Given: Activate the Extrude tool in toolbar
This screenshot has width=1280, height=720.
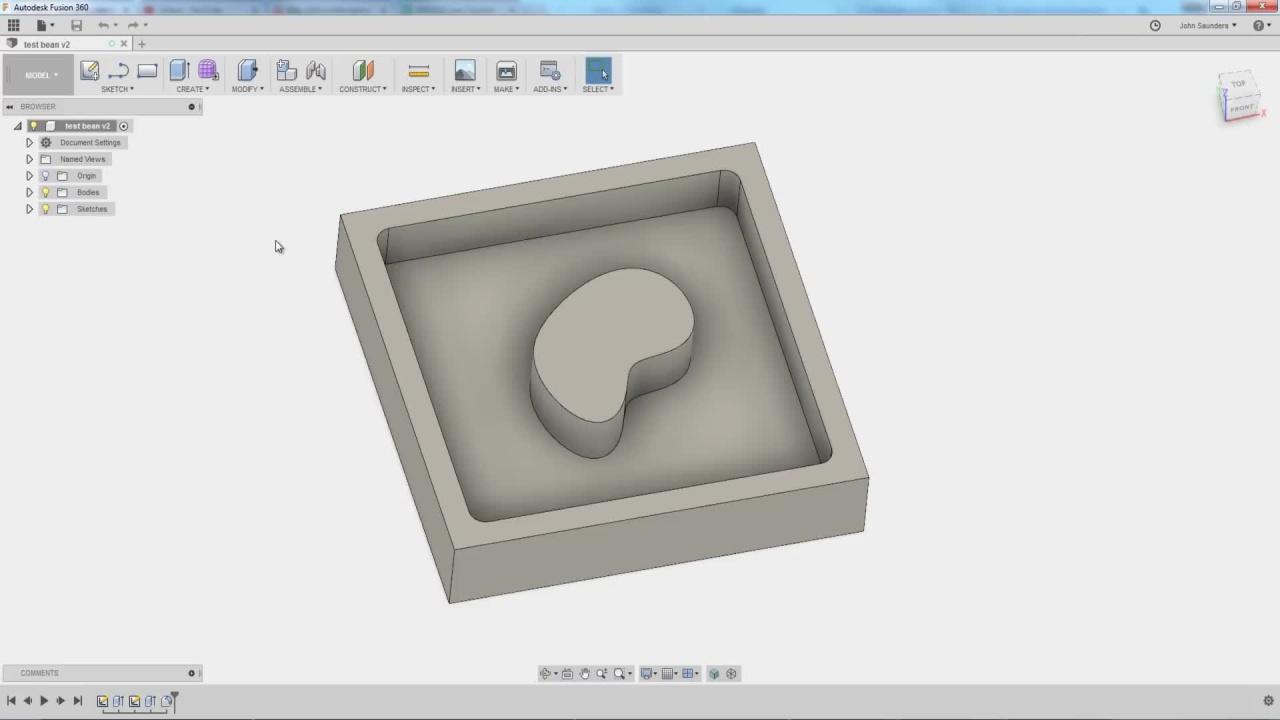Looking at the screenshot, I should click(179, 70).
